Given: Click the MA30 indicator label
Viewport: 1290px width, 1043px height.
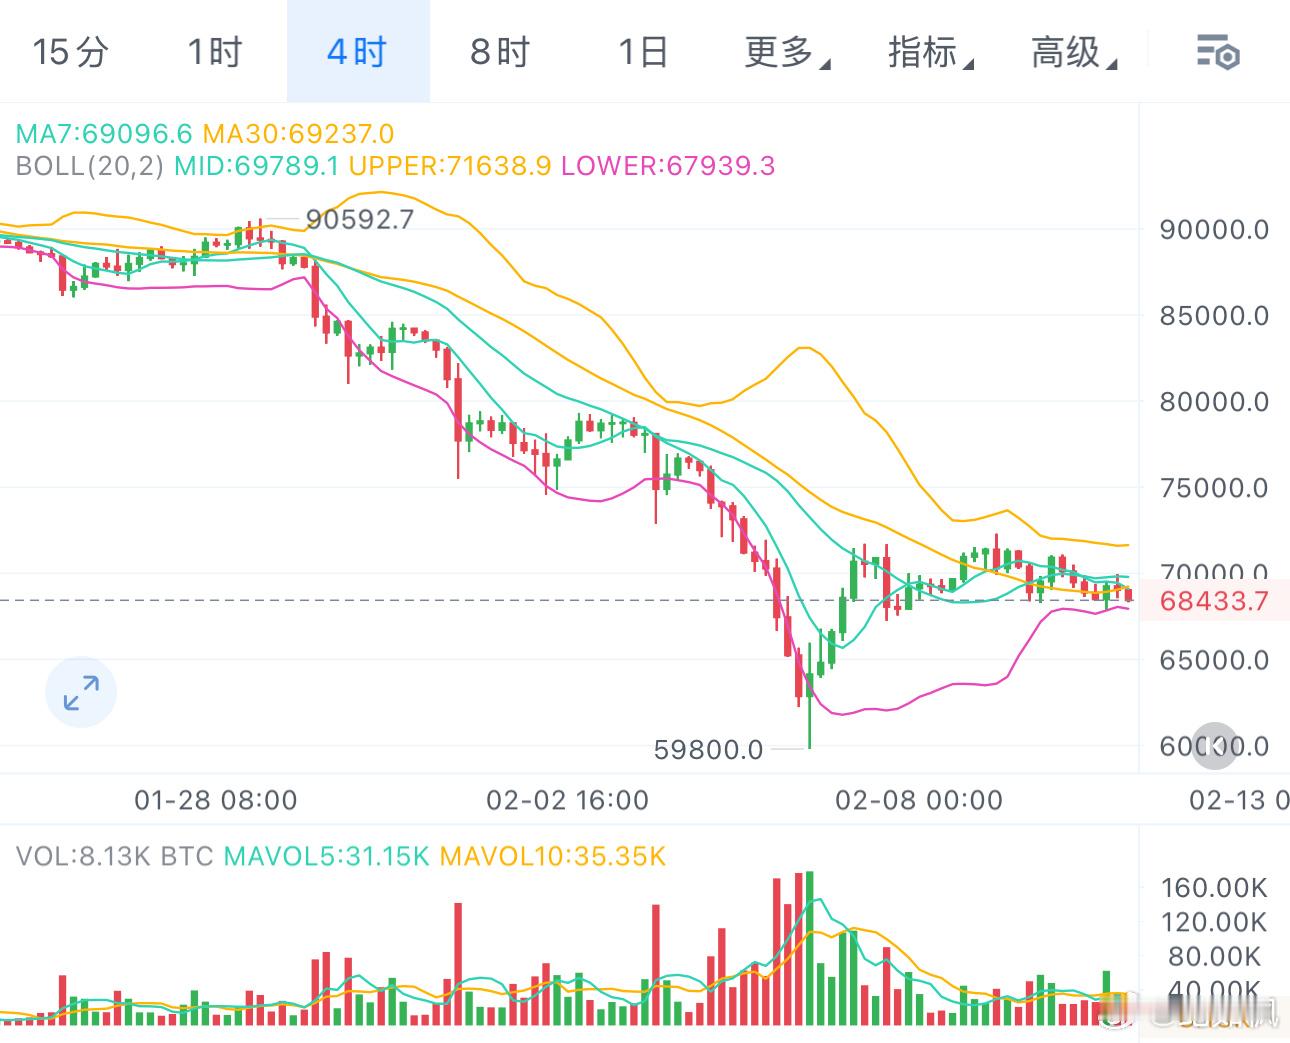Looking at the screenshot, I should click(x=297, y=133).
